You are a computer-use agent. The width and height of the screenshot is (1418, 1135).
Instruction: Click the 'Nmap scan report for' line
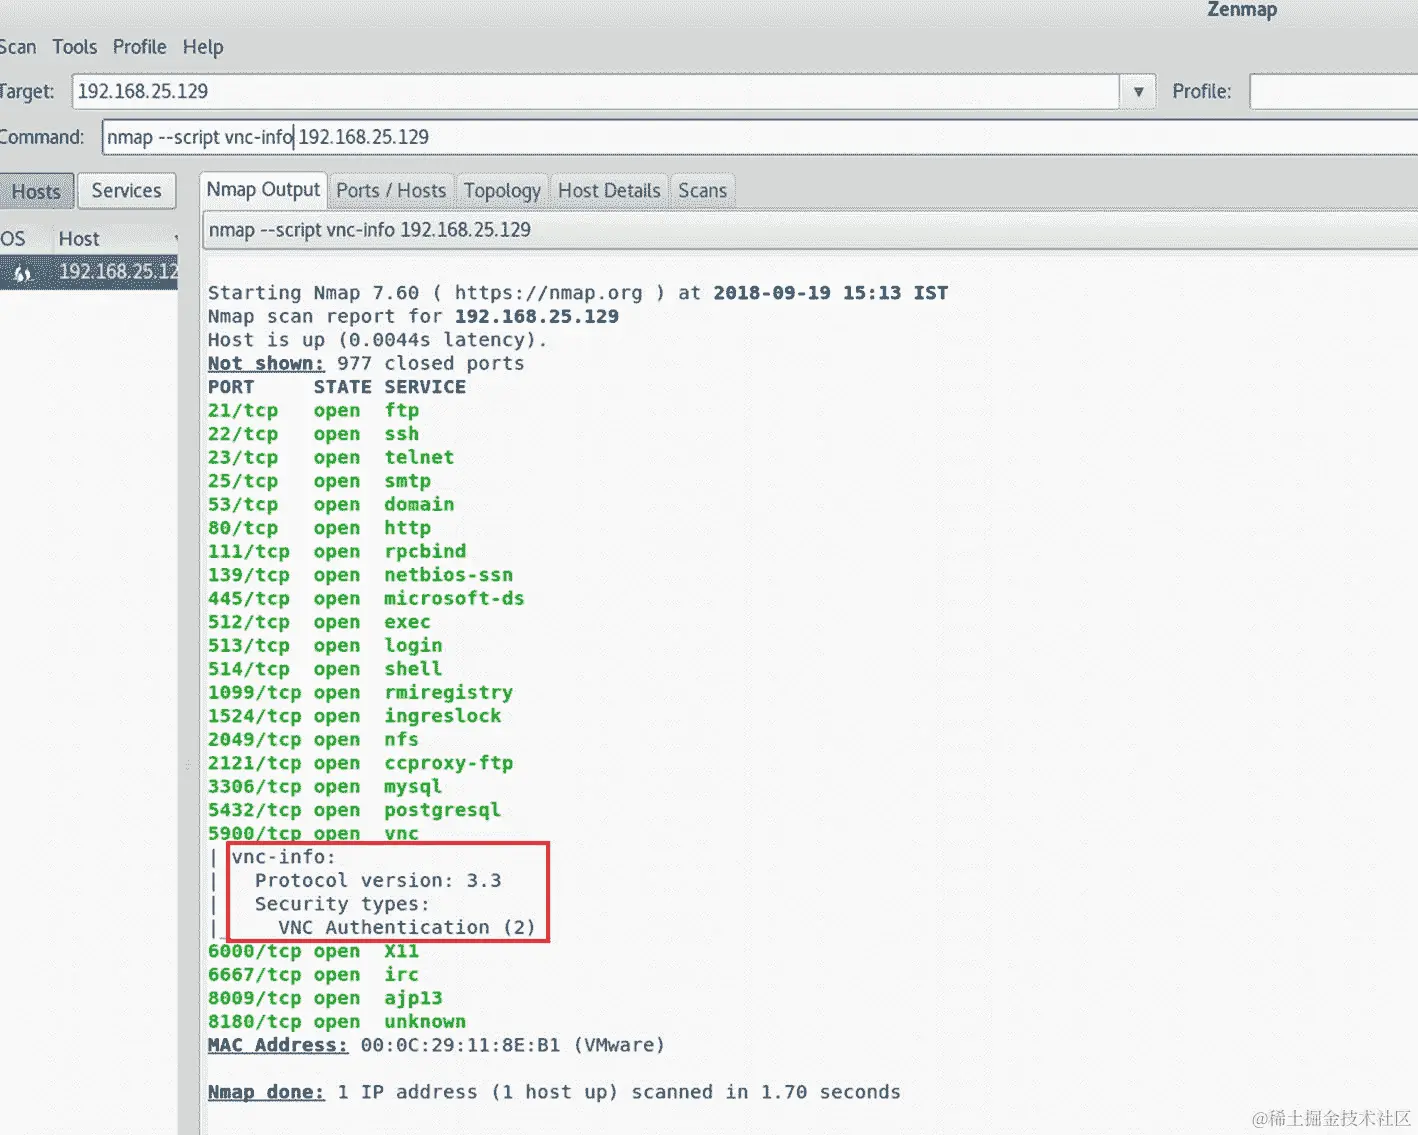click(413, 317)
